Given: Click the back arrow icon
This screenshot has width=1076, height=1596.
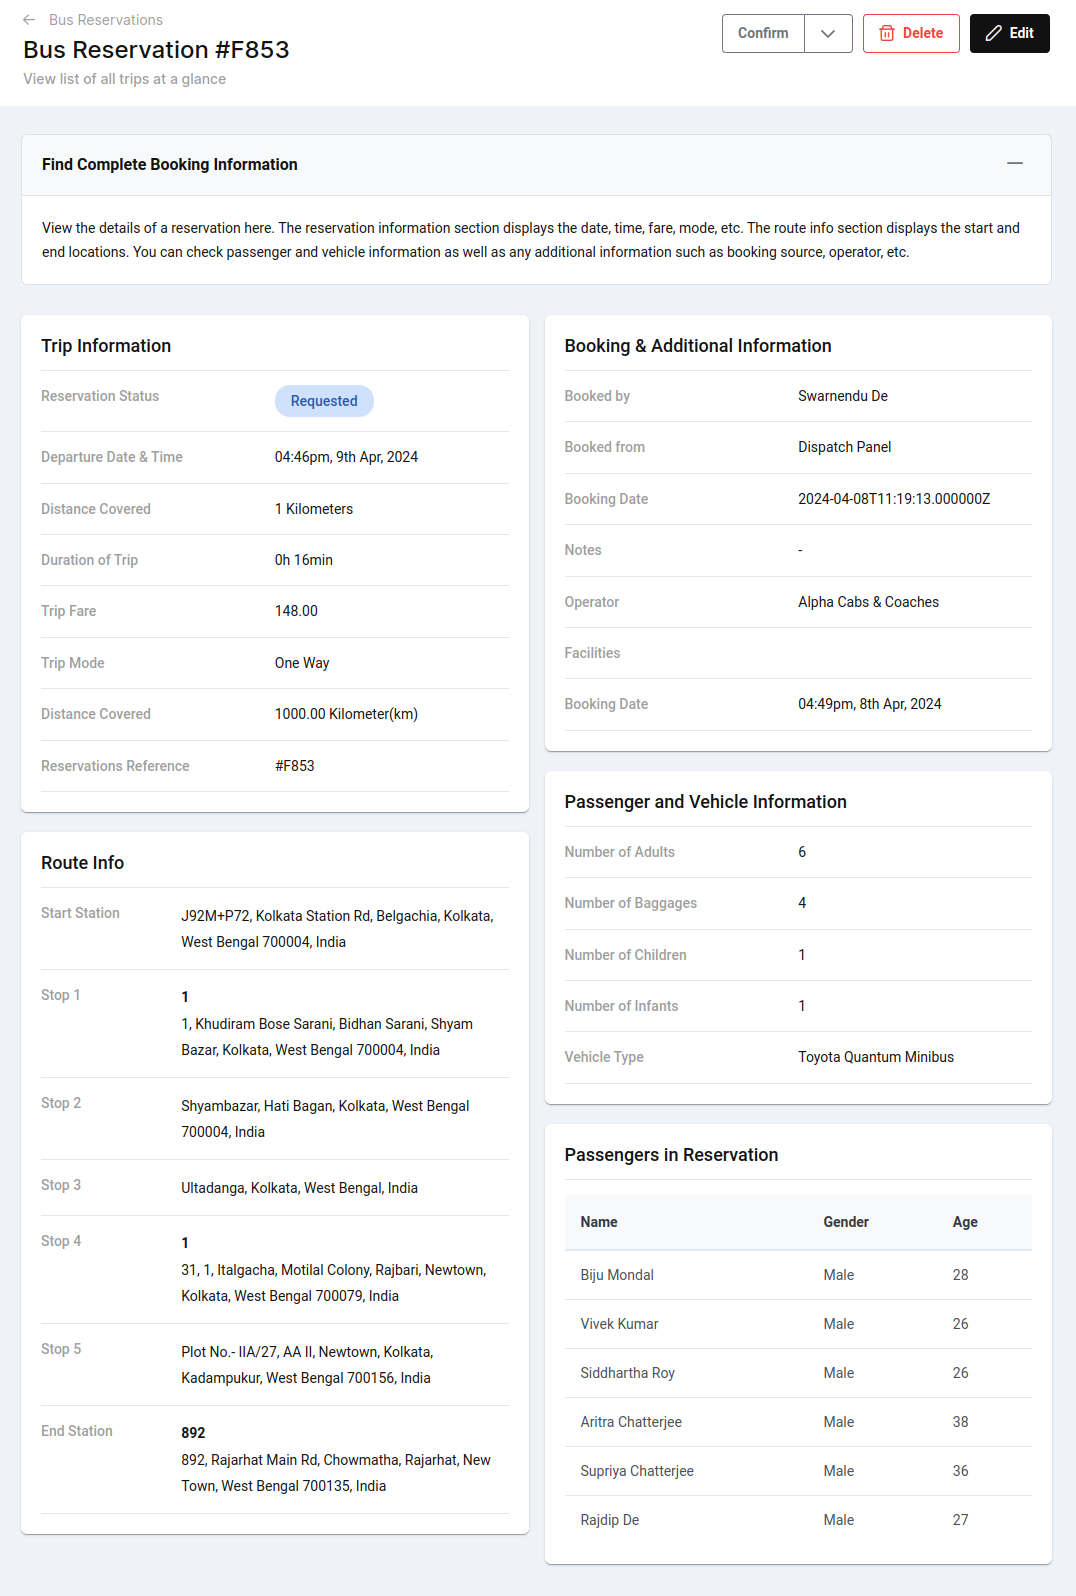Looking at the screenshot, I should [29, 20].
